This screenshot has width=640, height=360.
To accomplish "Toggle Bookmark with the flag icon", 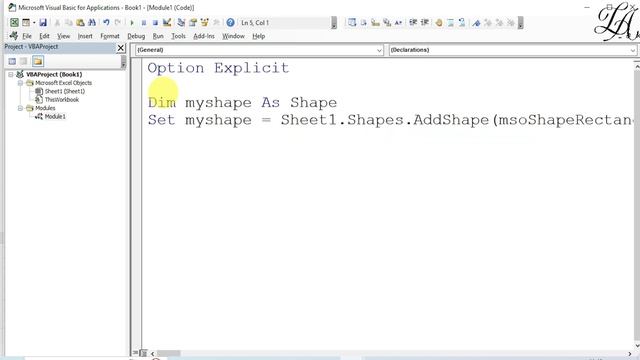I will (476, 22).
